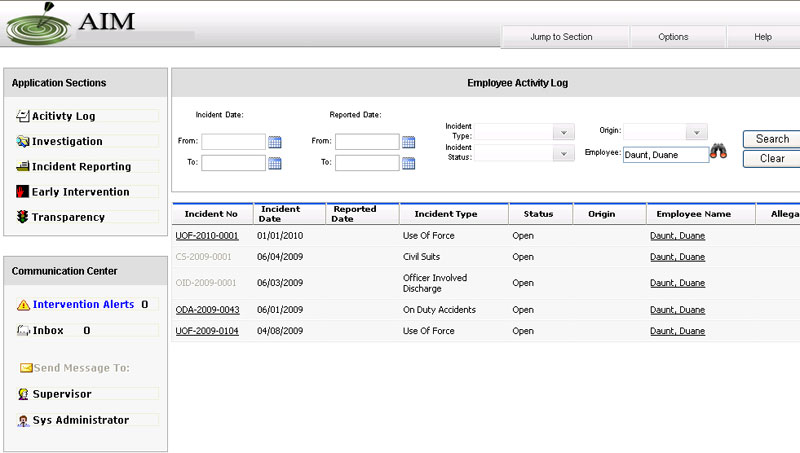The width and height of the screenshot is (800, 453).
Task: Open incident ODA-2009-0043 link
Action: [207, 310]
